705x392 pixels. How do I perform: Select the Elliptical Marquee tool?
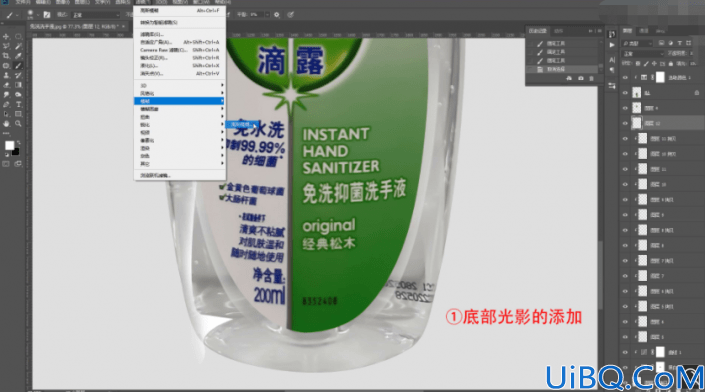click(18, 36)
